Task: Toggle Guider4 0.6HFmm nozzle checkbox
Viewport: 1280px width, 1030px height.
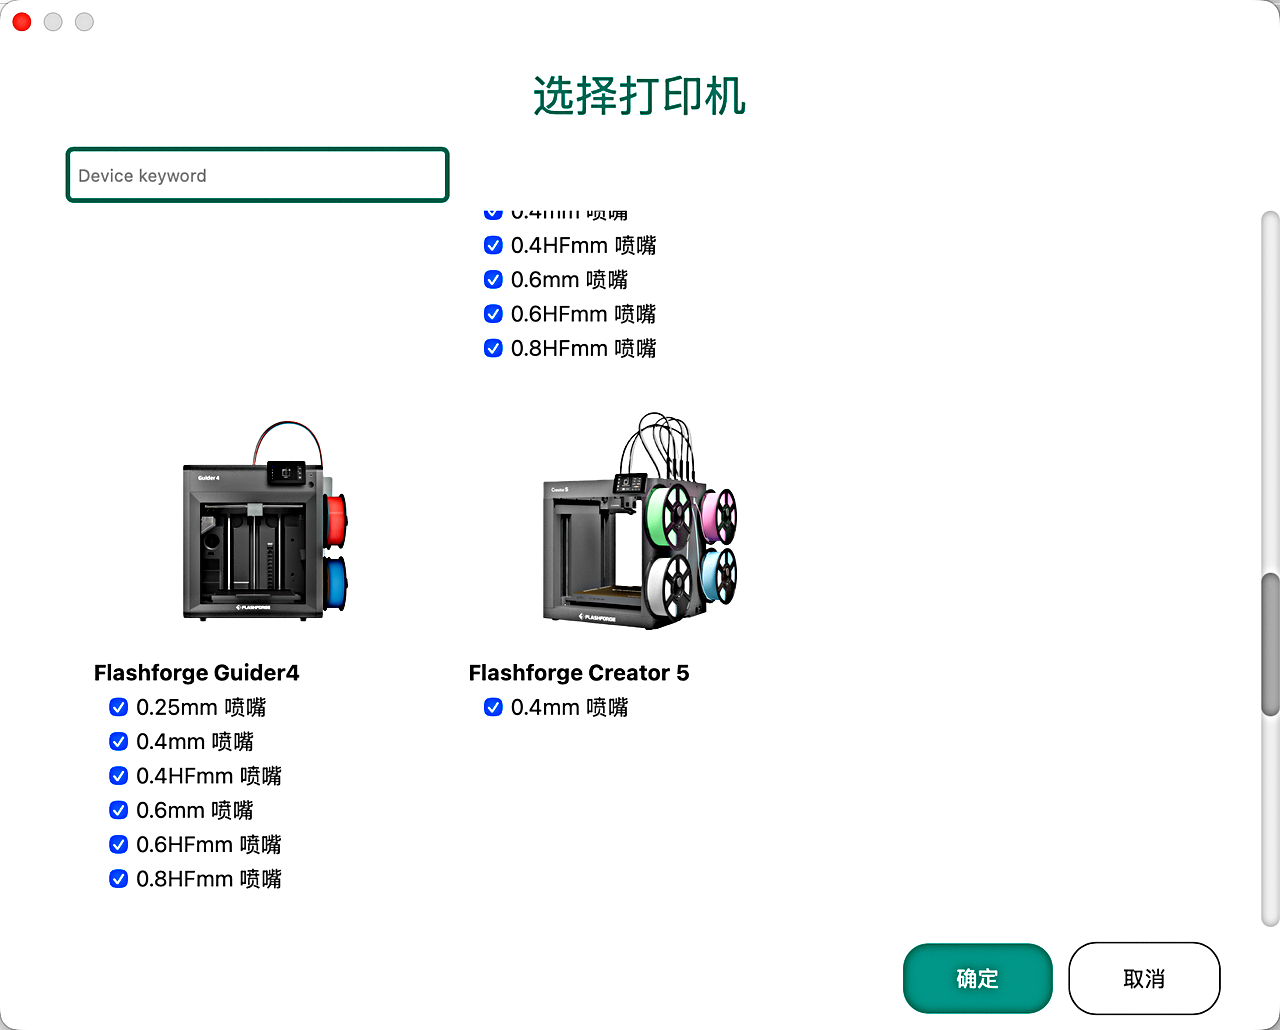Action: (x=118, y=845)
